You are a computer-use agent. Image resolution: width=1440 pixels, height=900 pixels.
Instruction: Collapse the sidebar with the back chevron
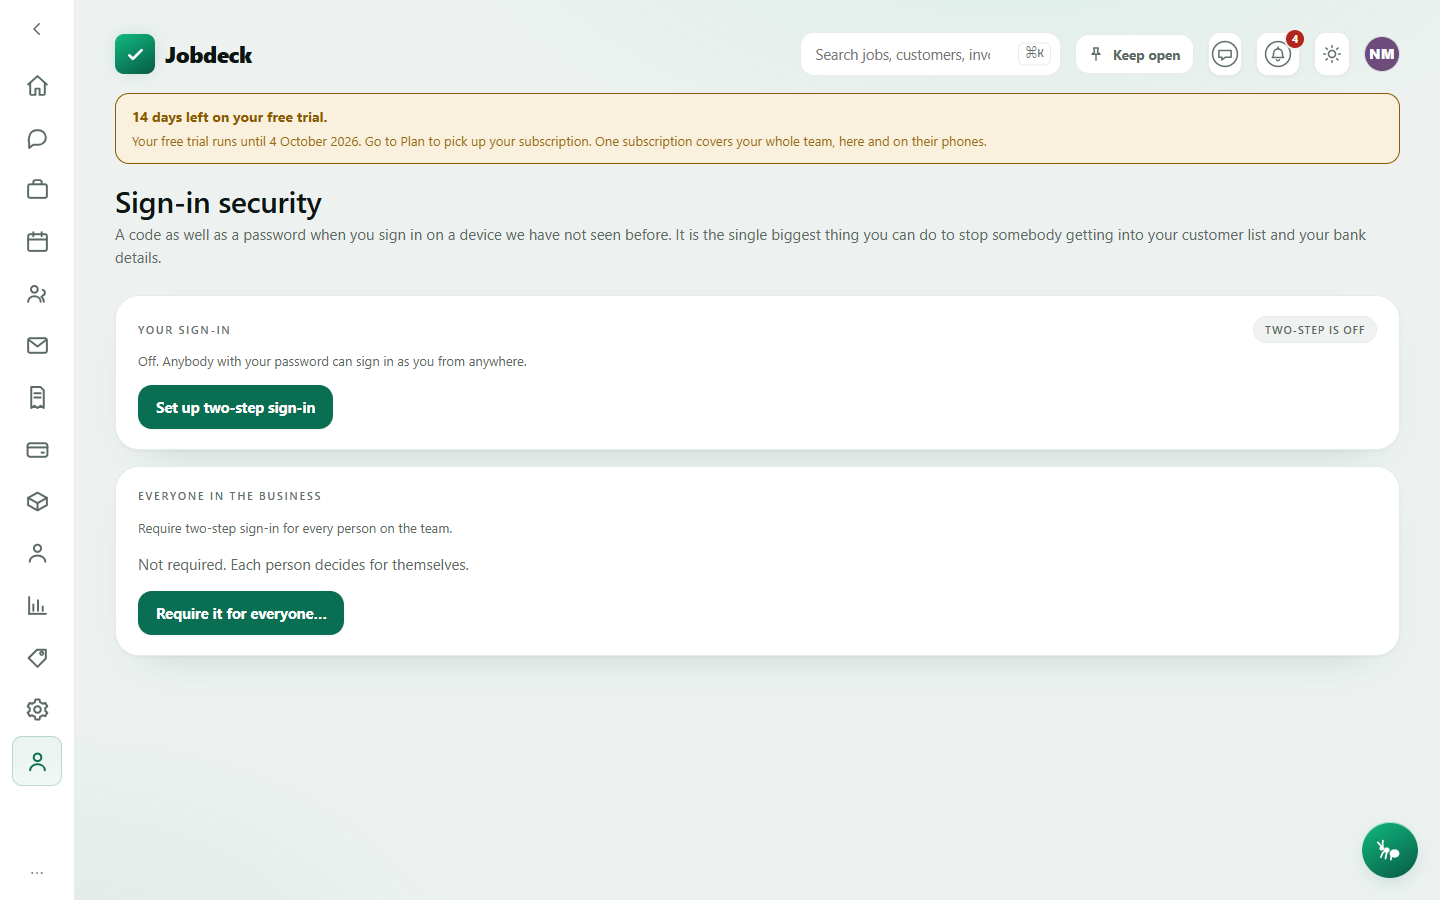pos(37,29)
